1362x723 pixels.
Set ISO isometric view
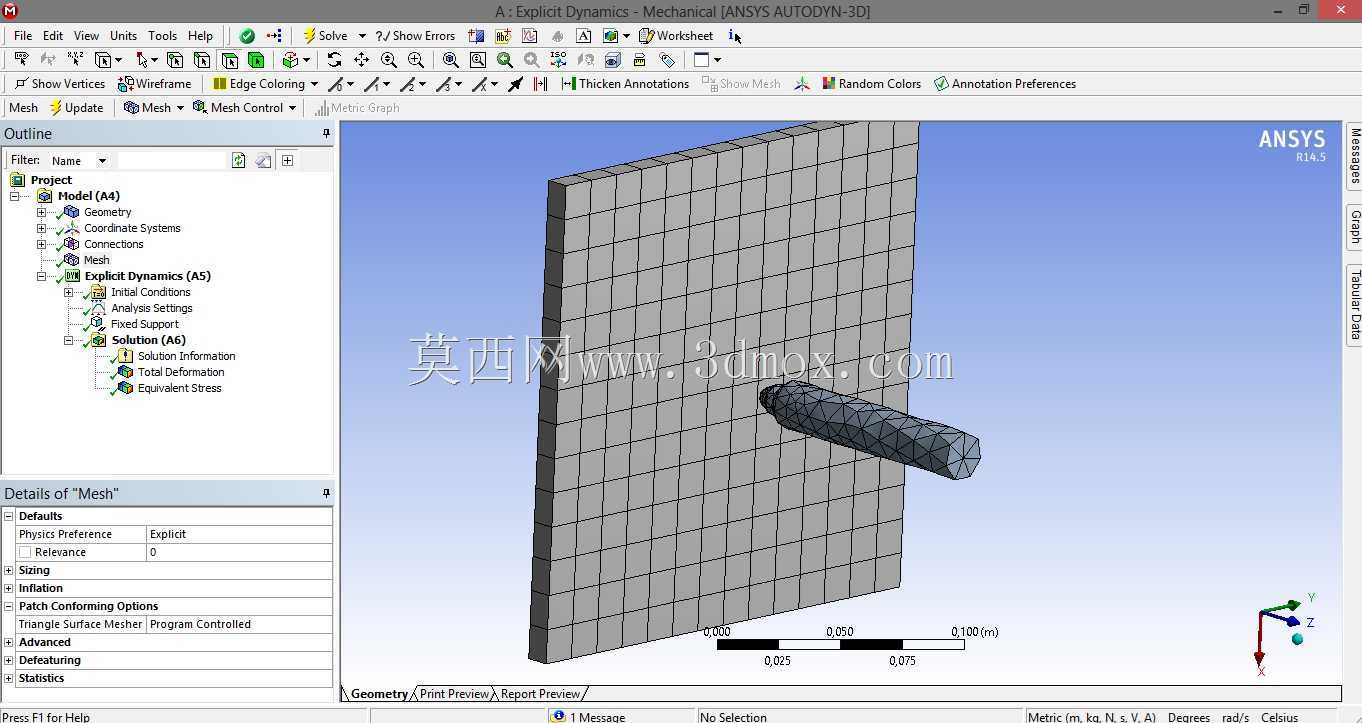click(559, 60)
